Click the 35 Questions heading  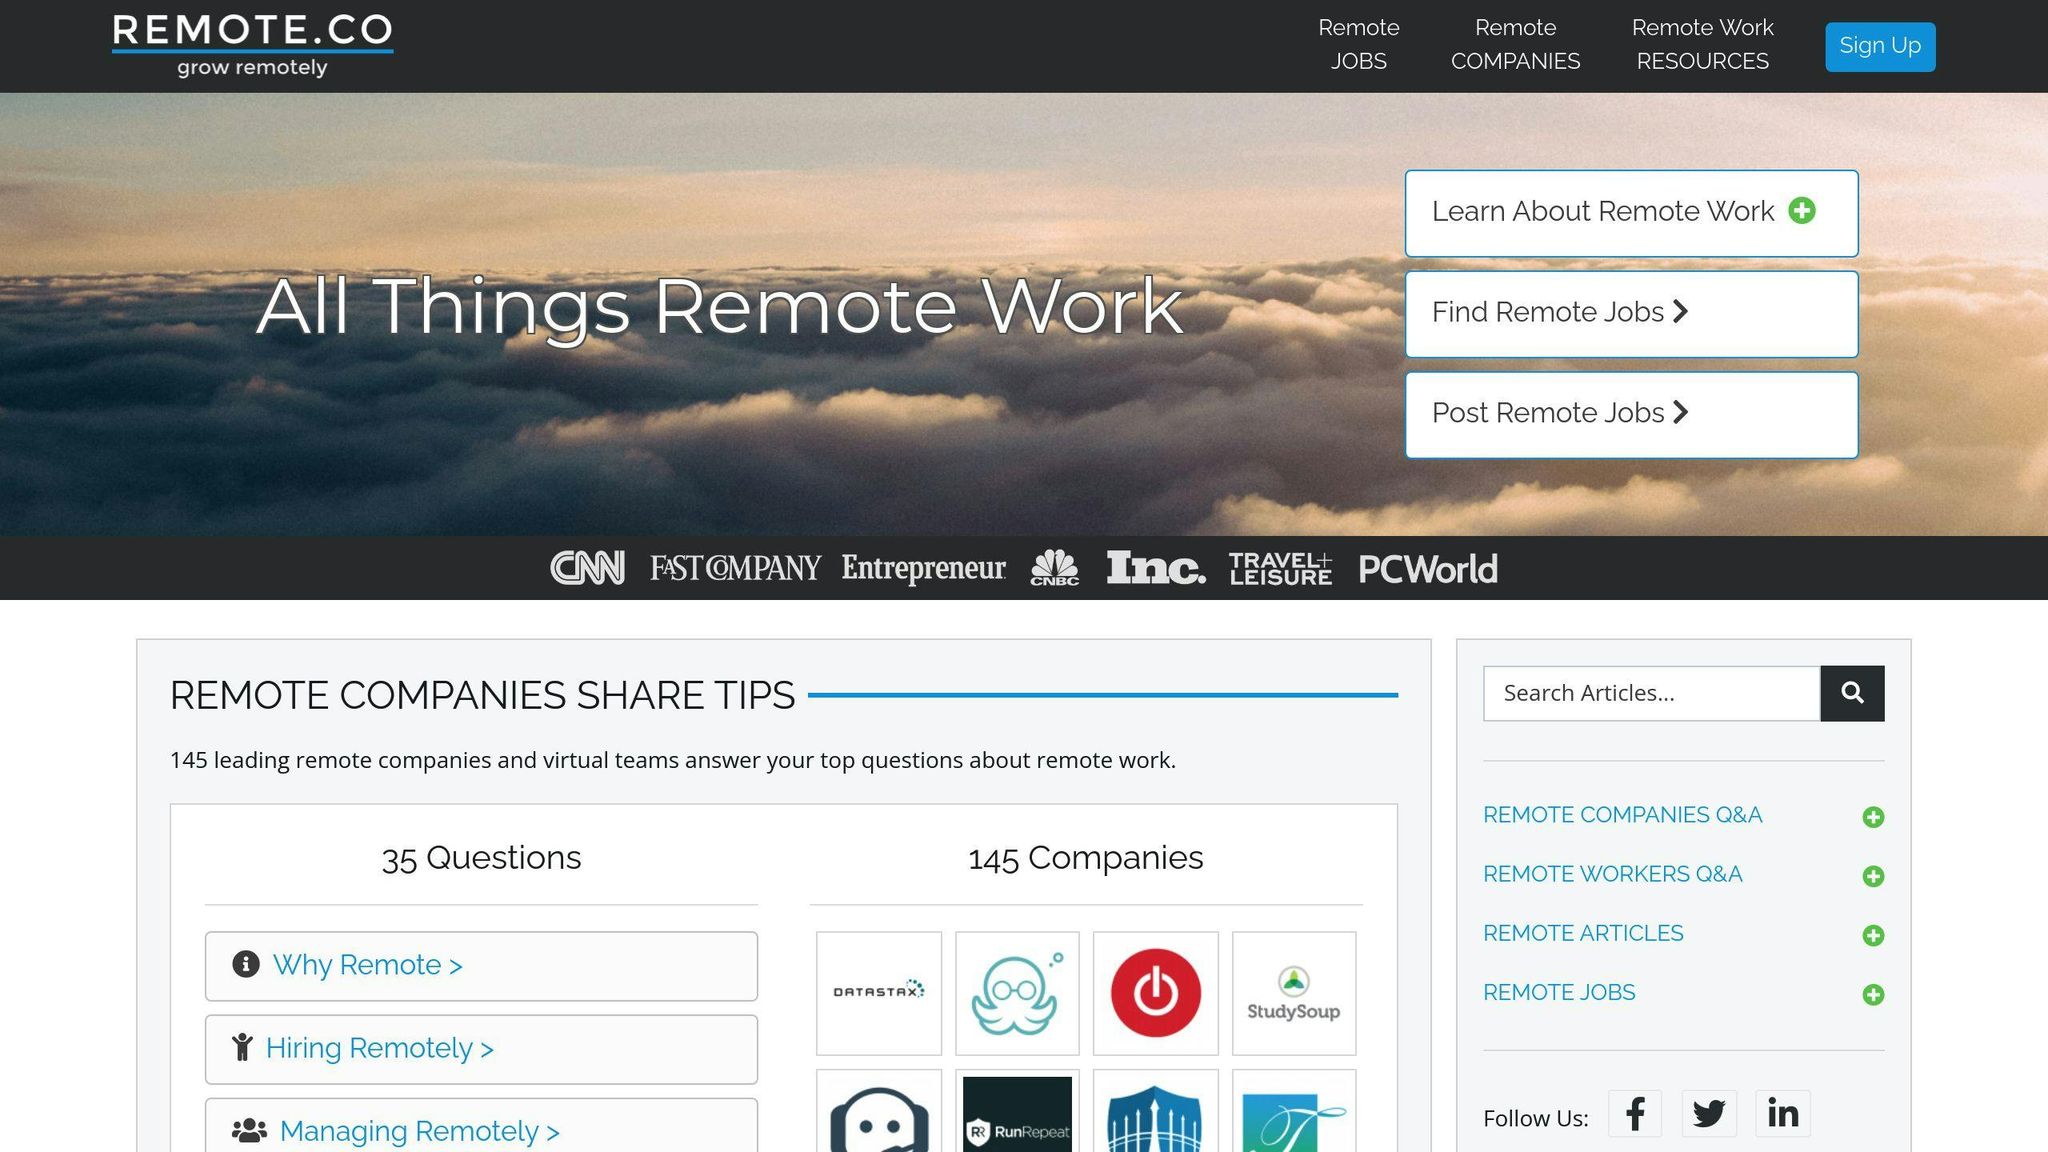coord(481,858)
